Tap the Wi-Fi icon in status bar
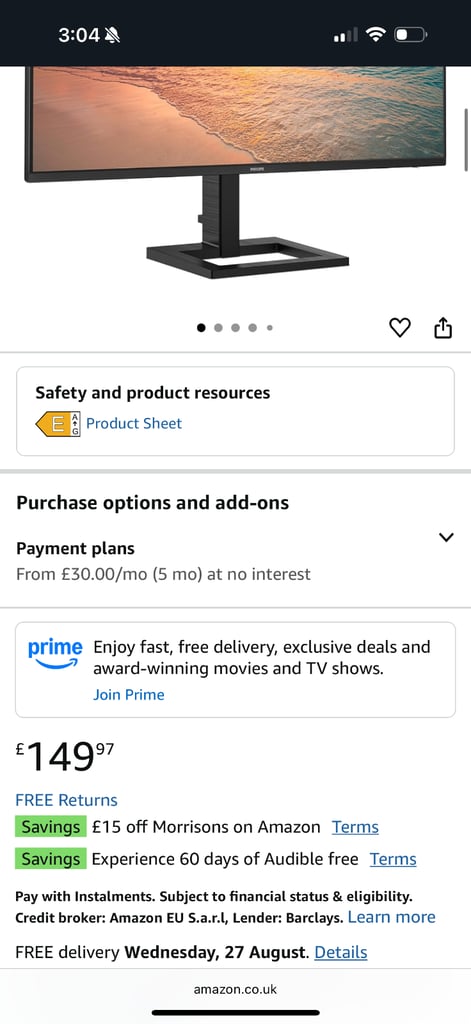 pos(376,34)
